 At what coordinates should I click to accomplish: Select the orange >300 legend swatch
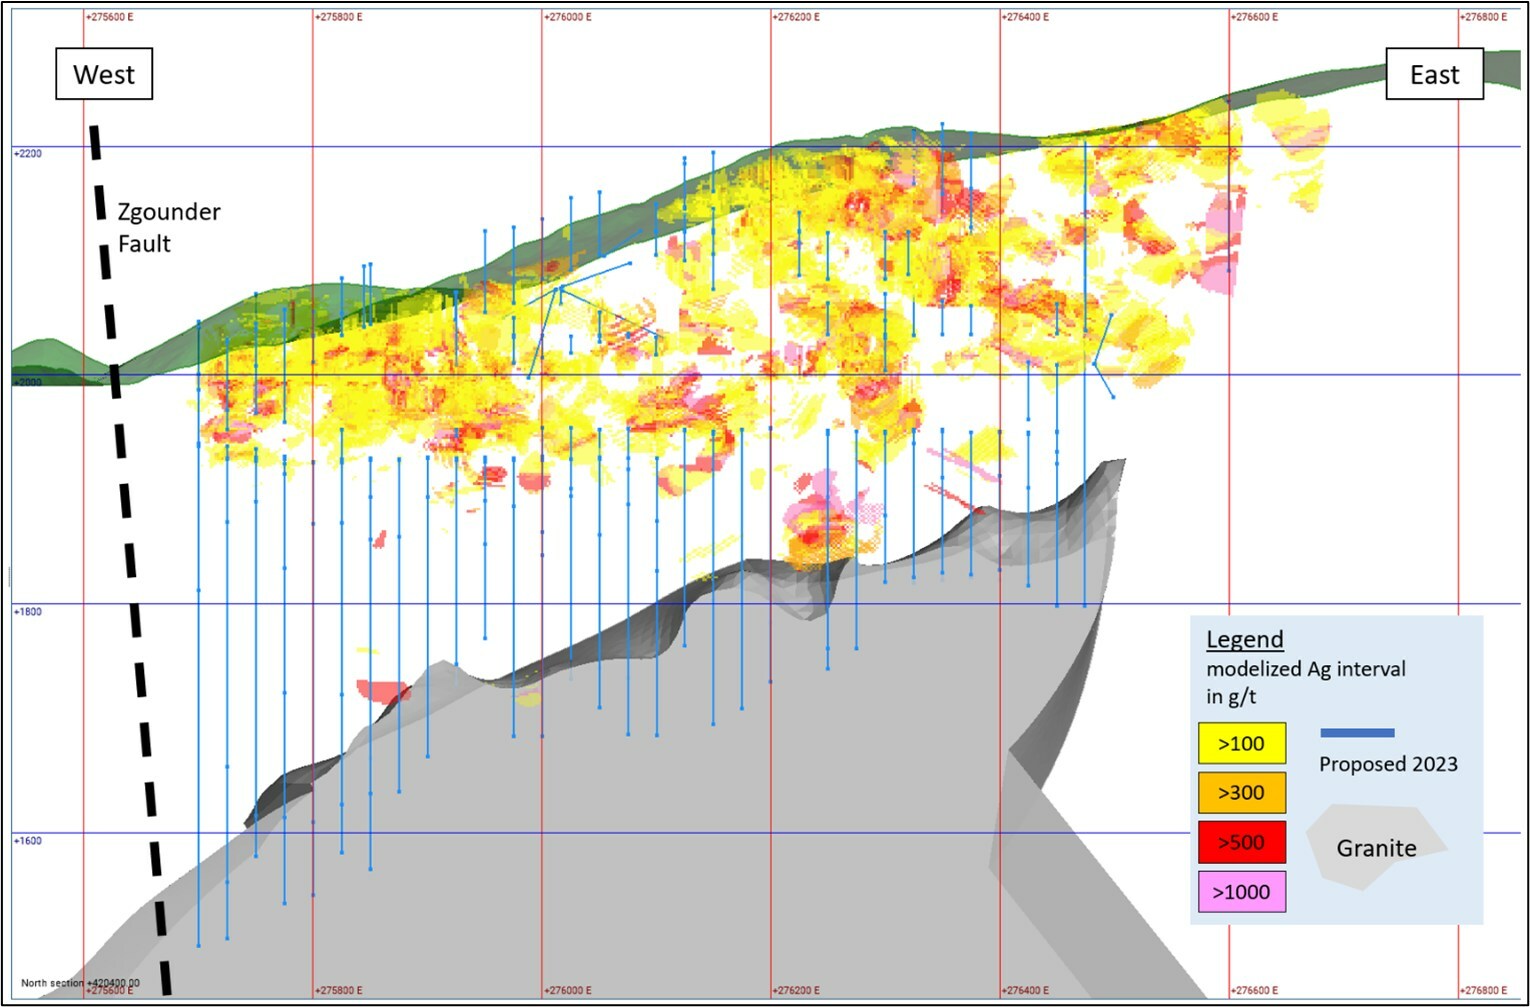tap(1241, 793)
